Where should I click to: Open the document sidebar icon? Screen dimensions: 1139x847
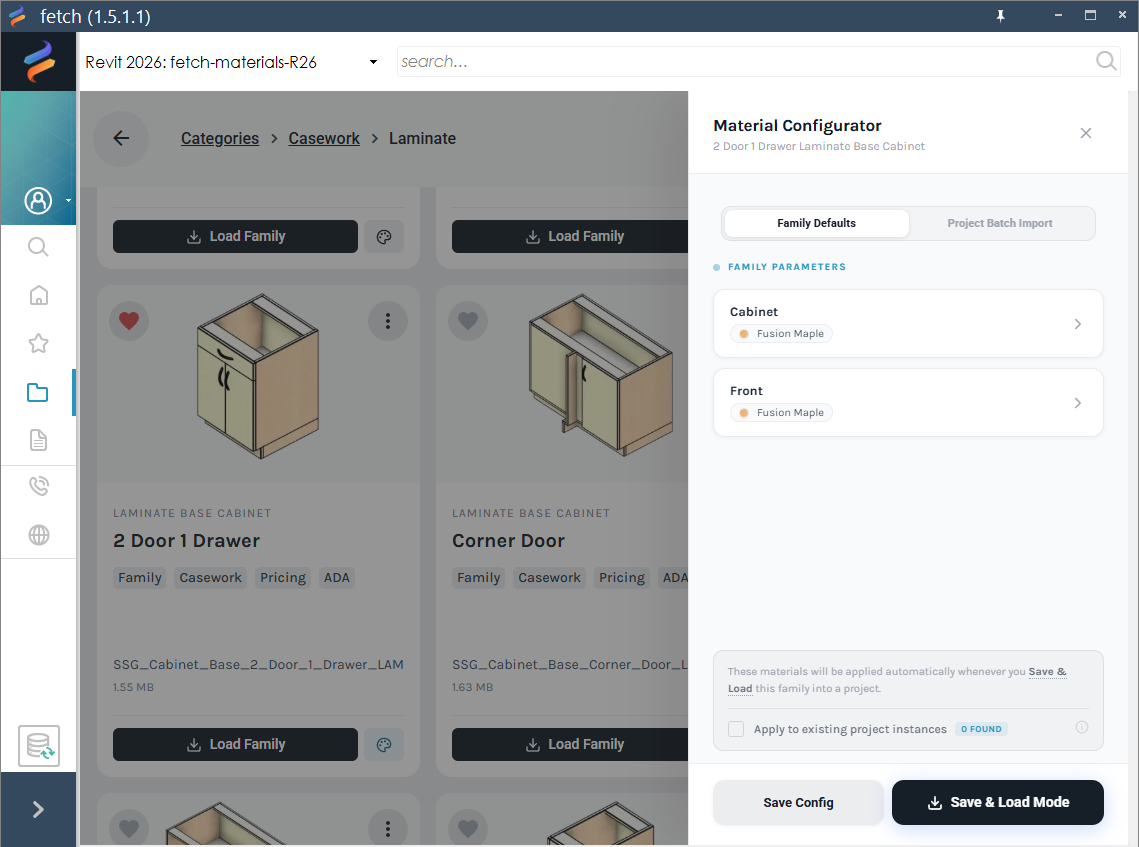pyautogui.click(x=38, y=439)
